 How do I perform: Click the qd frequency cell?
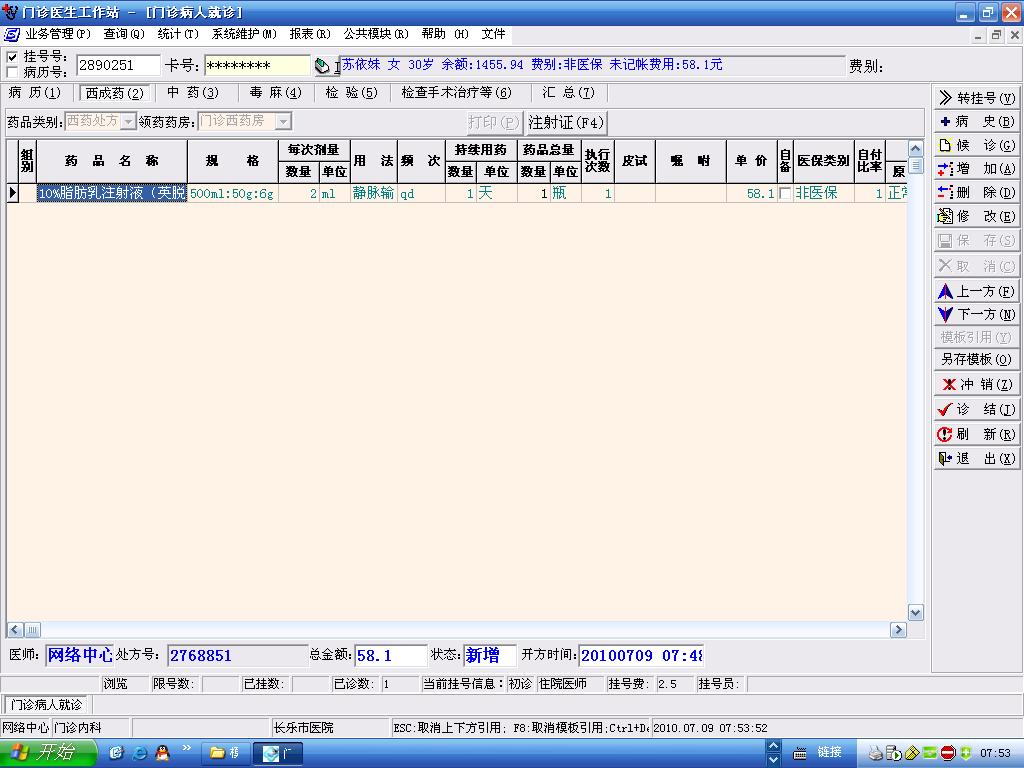tap(421, 193)
